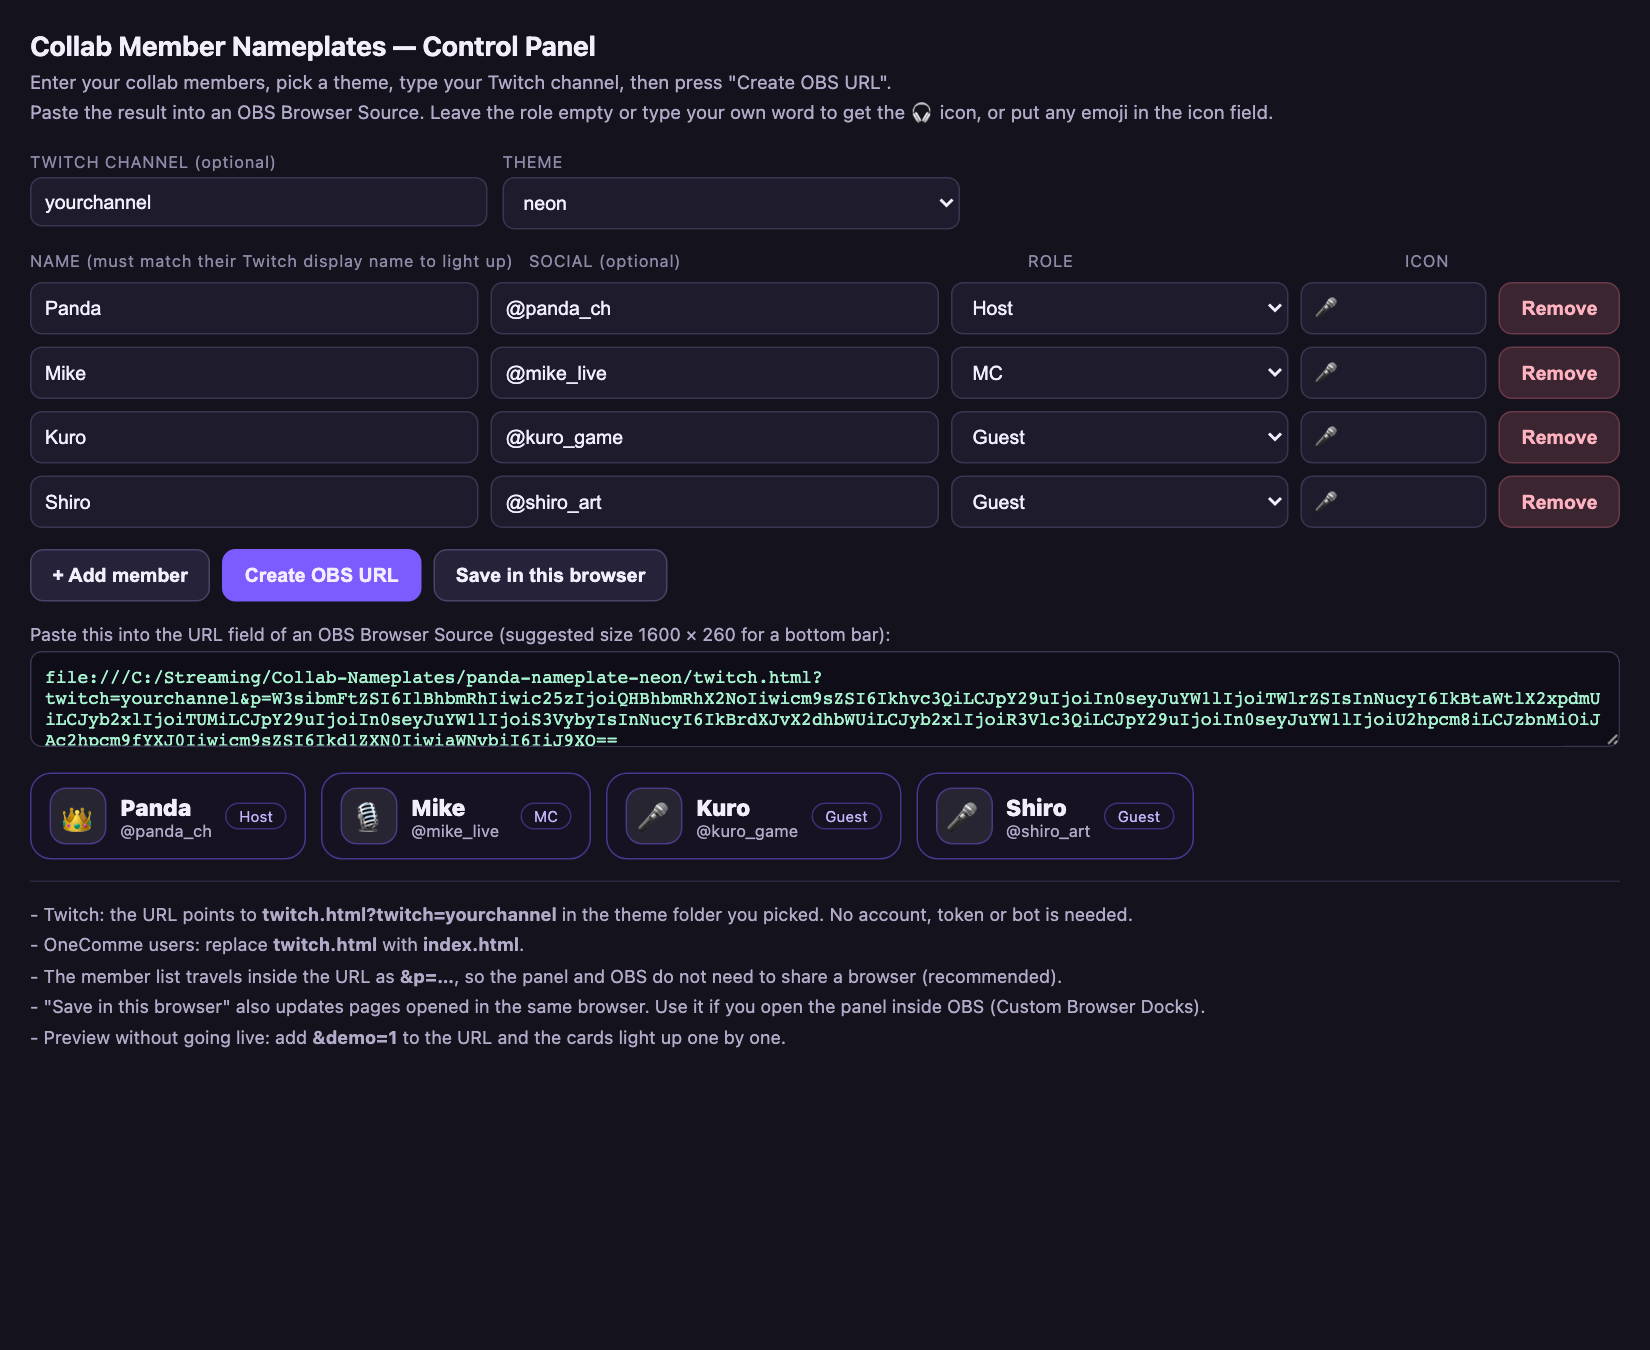Click the icon field in Kuro's row
The width and height of the screenshot is (1650, 1350).
1393,437
